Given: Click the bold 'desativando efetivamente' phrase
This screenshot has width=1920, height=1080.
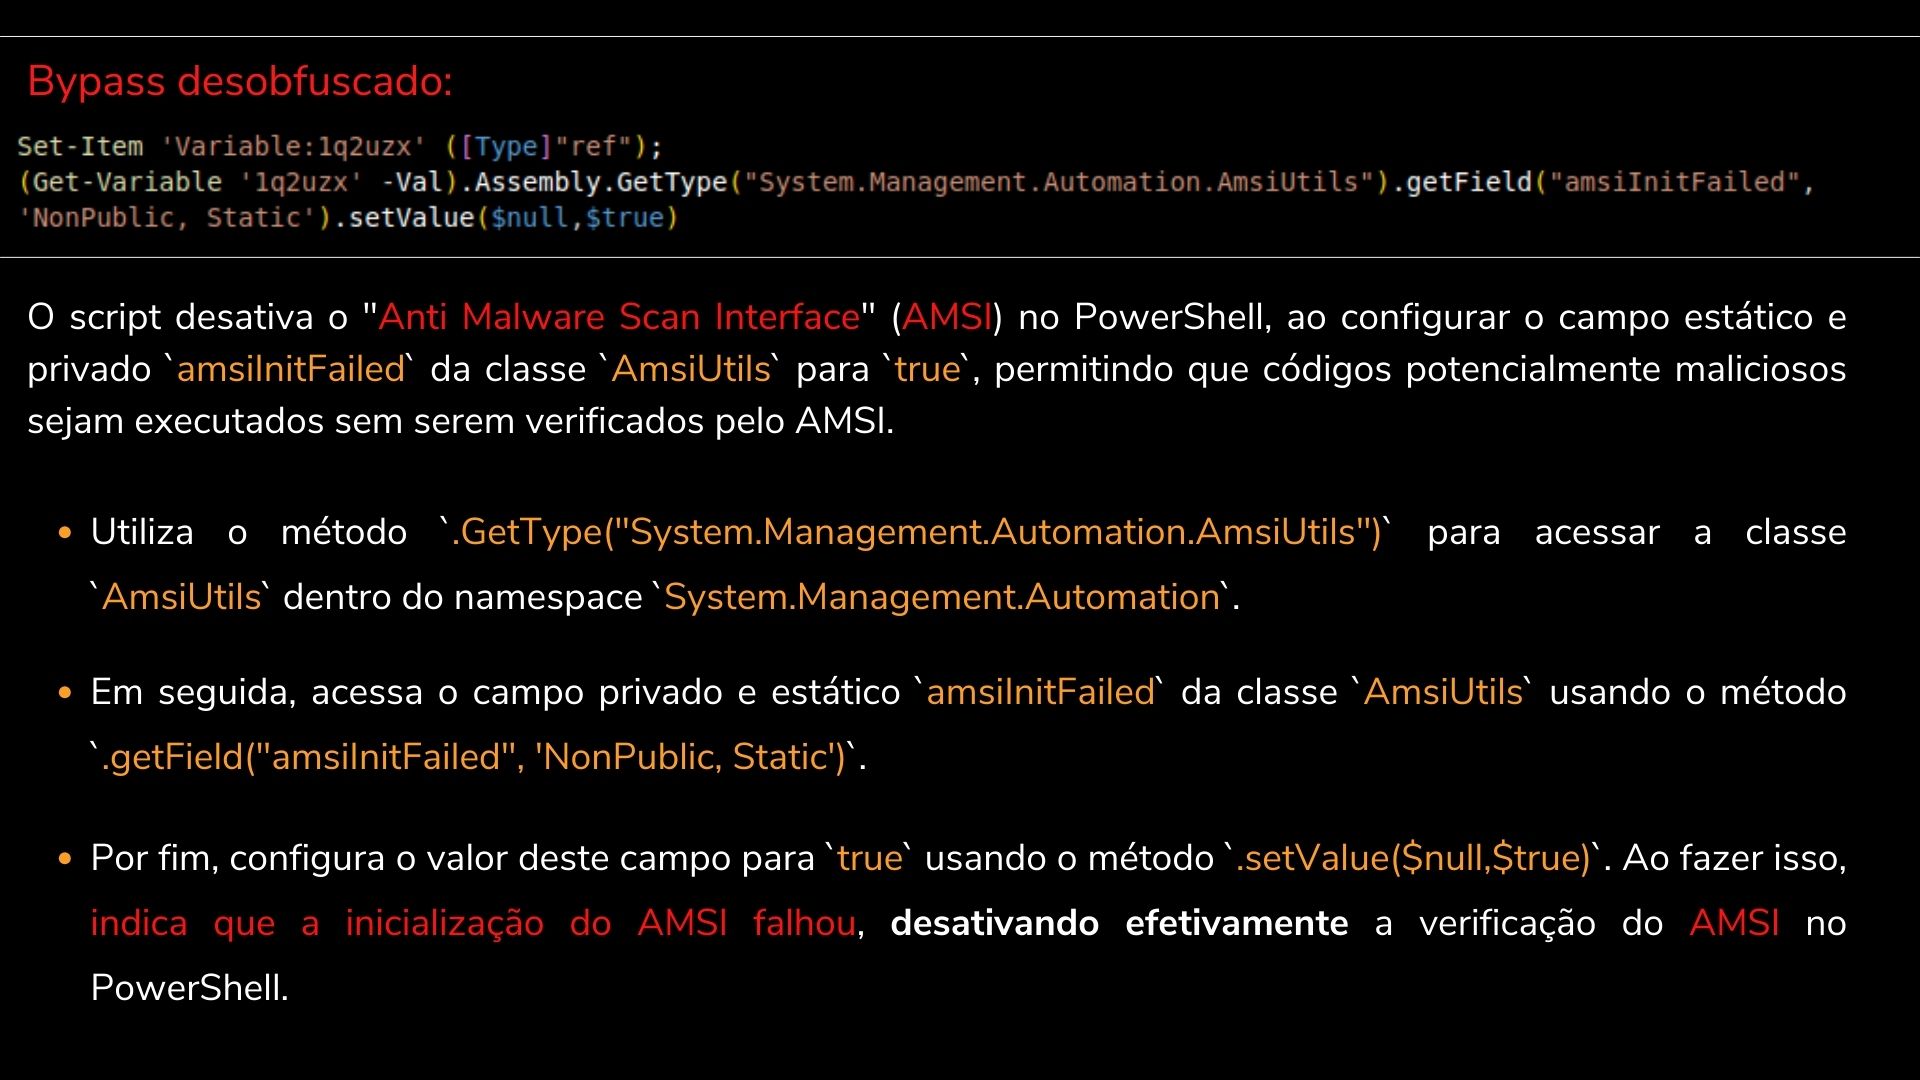Looking at the screenshot, I should [x=1118, y=922].
